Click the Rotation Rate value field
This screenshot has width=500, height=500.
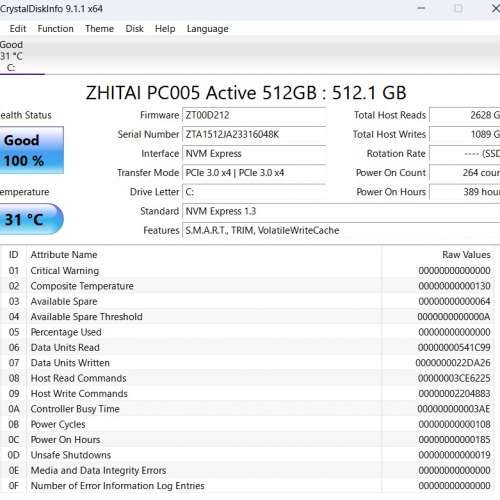[x=465, y=154]
